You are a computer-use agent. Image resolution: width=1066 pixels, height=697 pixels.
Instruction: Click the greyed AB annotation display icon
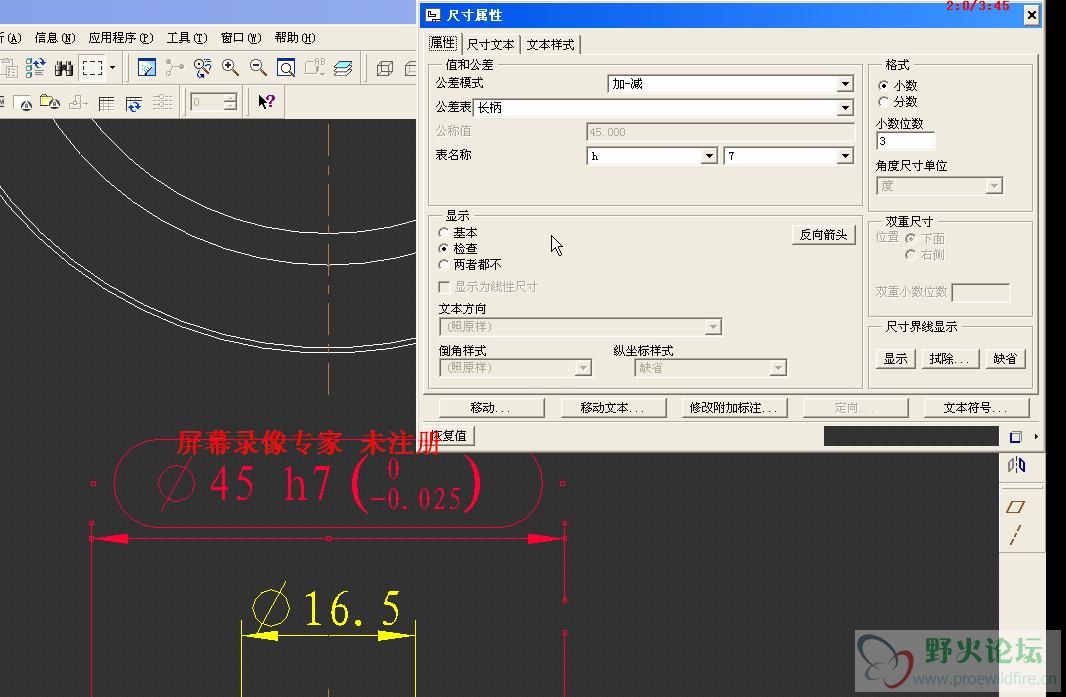click(x=315, y=67)
